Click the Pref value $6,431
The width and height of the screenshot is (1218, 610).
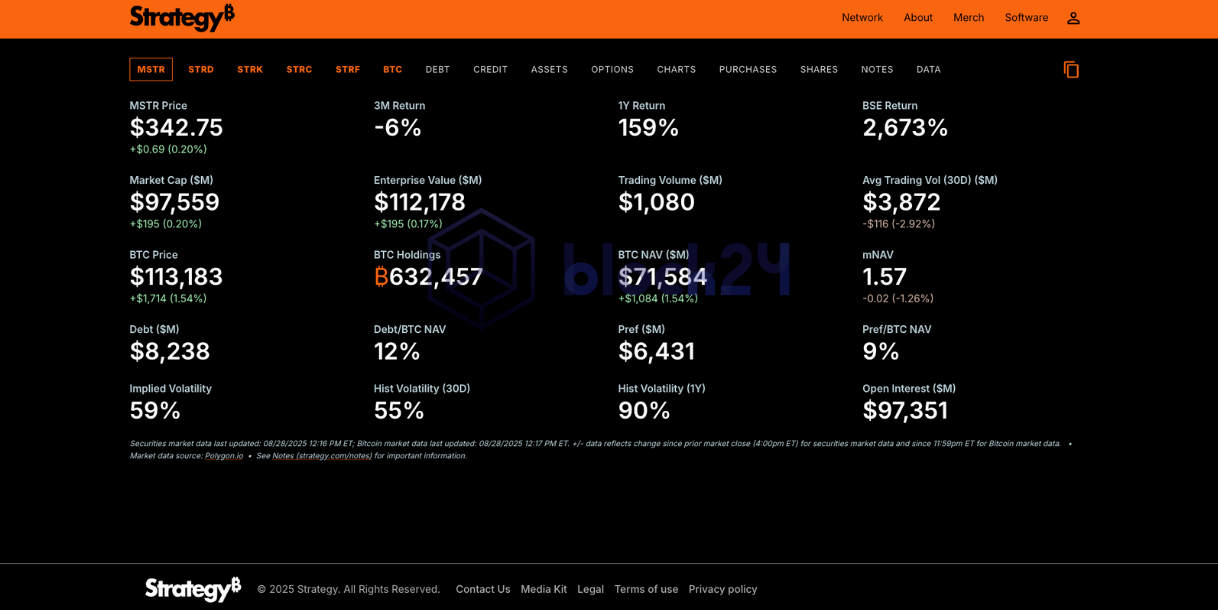(656, 352)
